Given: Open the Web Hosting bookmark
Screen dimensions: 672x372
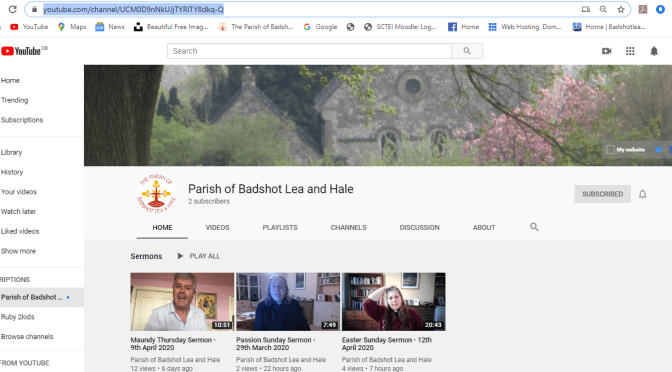Looking at the screenshot, I should (525, 27).
